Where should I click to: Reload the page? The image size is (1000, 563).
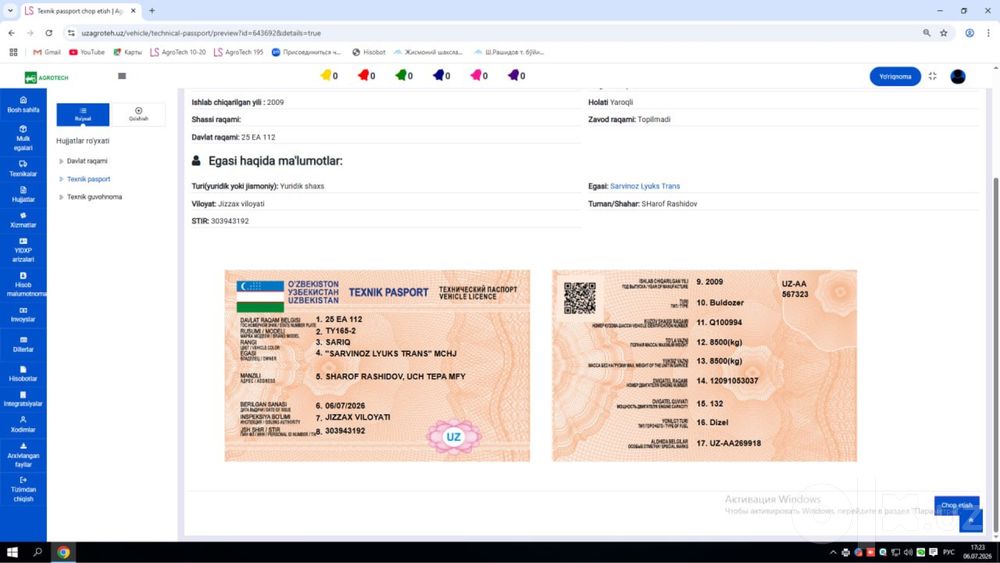pos(48,33)
